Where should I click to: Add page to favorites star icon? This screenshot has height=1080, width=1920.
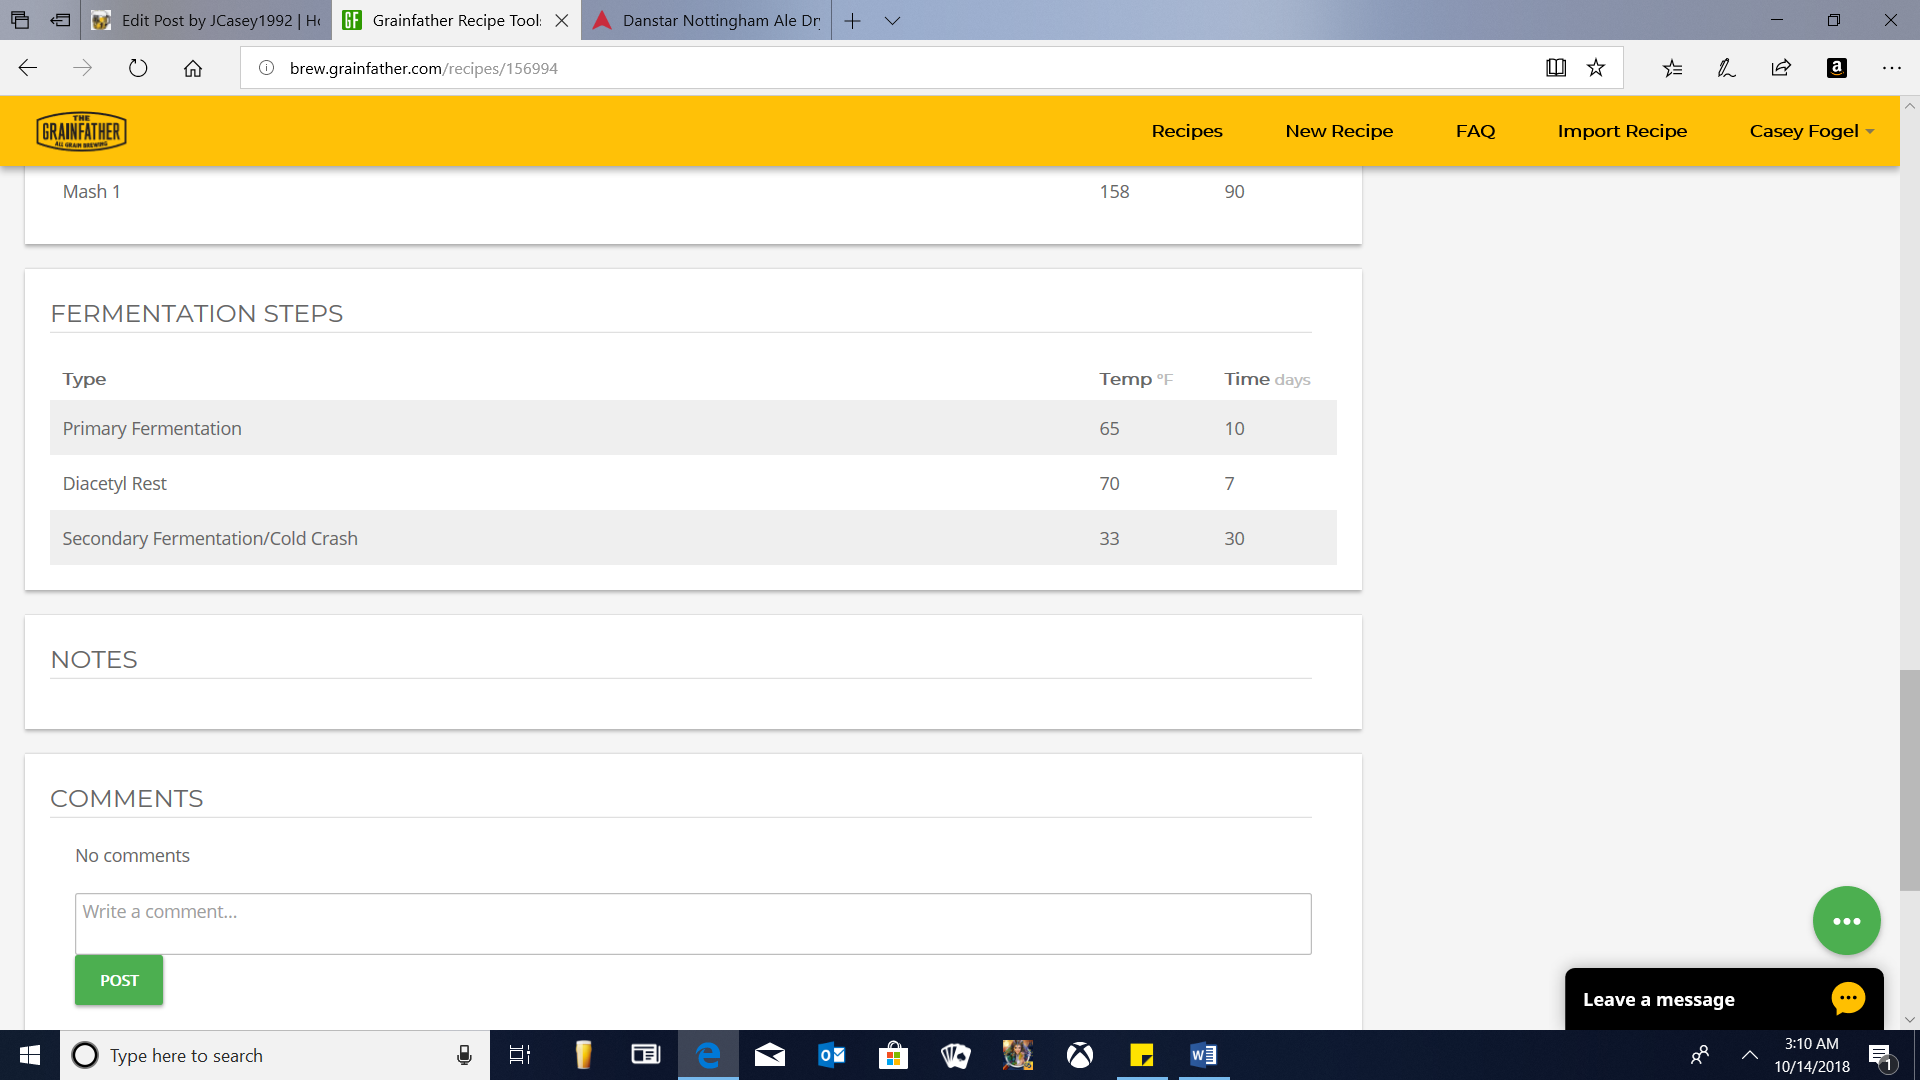point(1596,68)
